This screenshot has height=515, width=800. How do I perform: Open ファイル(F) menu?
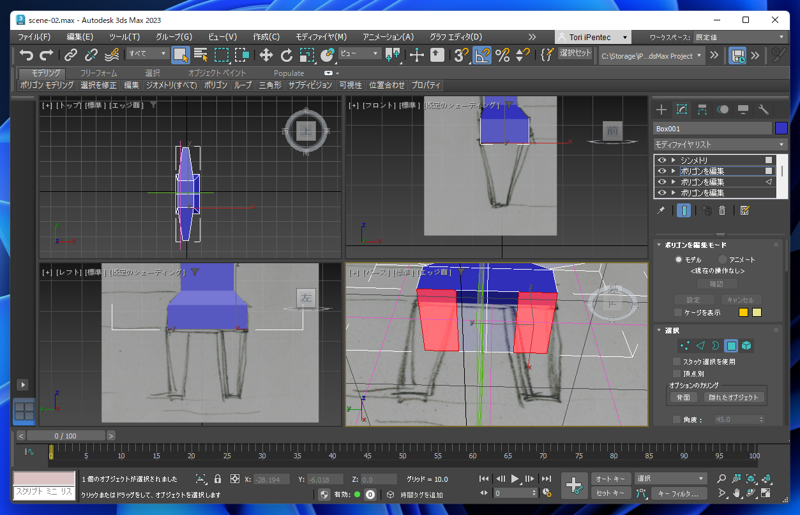(x=34, y=37)
